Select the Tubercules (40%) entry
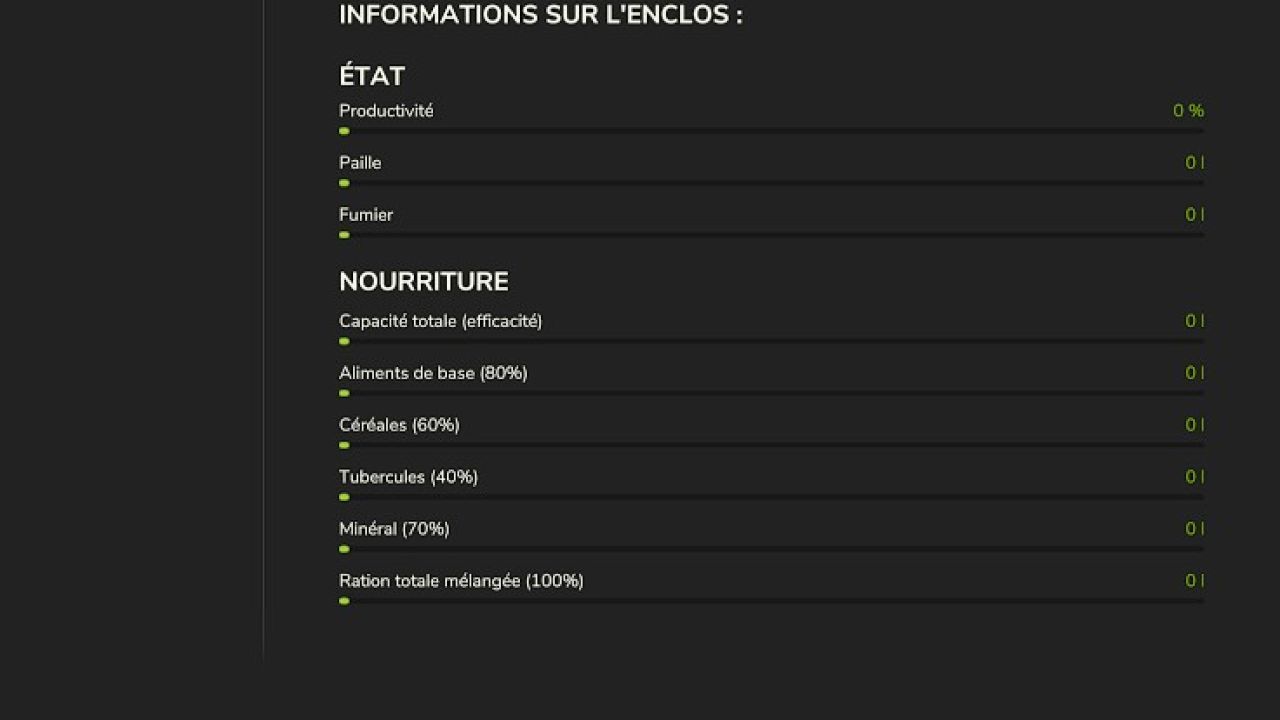 pos(408,477)
